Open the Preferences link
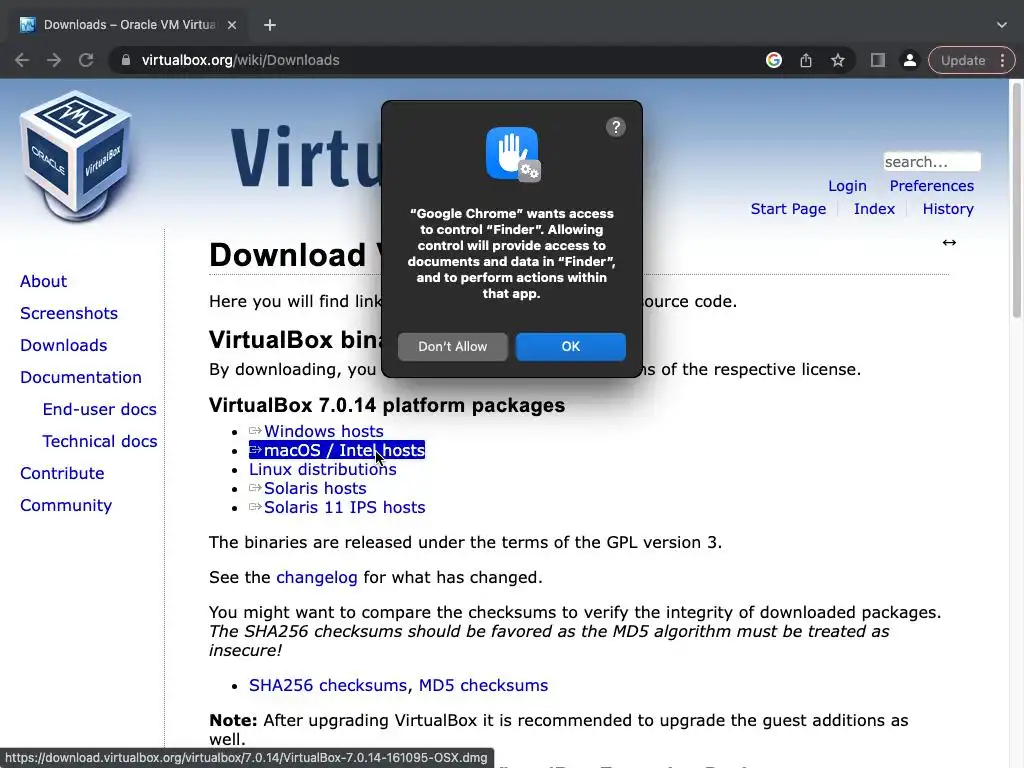 (x=931, y=185)
